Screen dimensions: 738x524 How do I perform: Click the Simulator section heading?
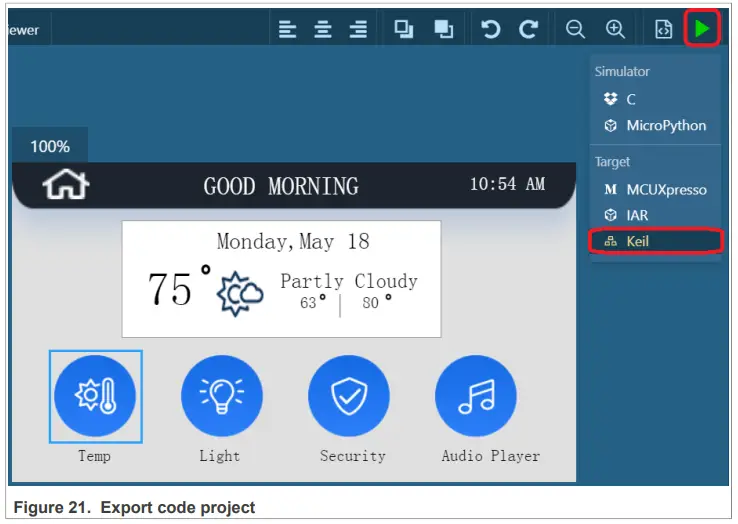click(x=622, y=72)
